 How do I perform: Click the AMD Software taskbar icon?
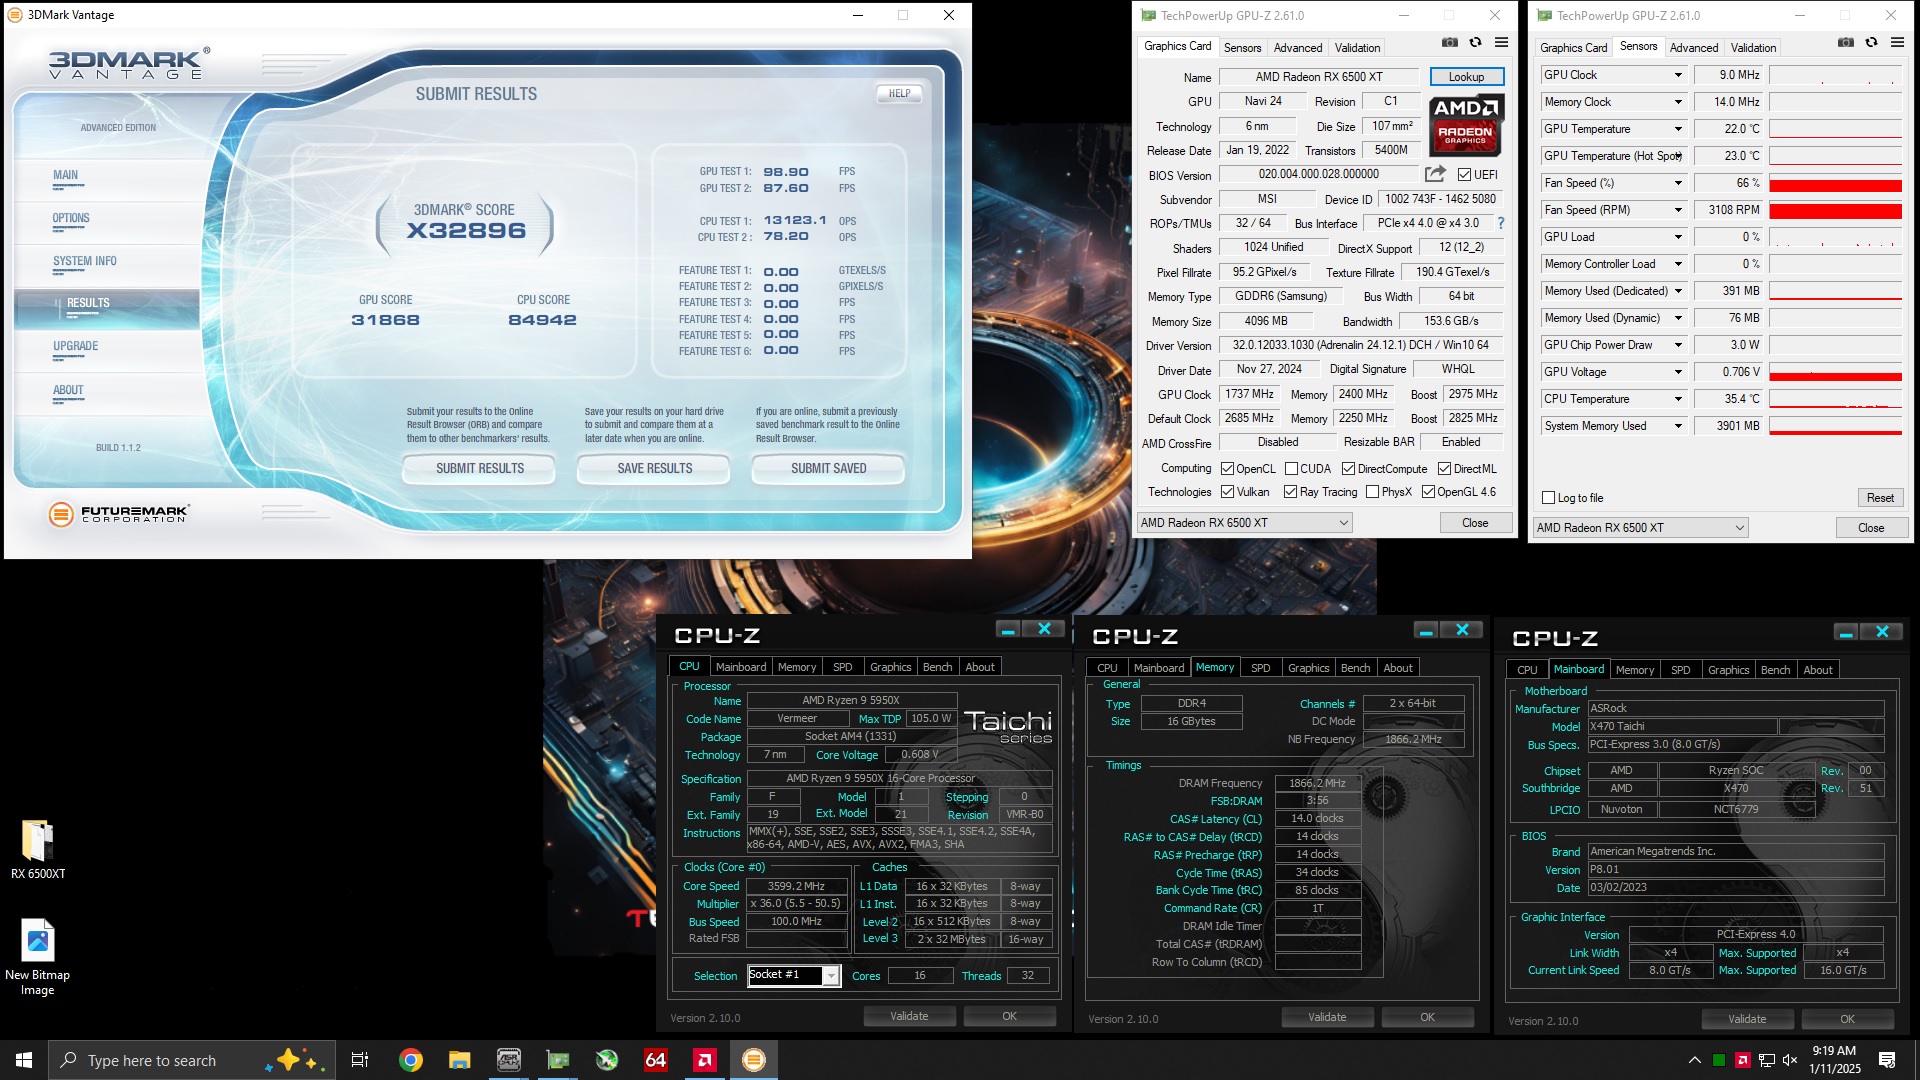coord(705,1060)
